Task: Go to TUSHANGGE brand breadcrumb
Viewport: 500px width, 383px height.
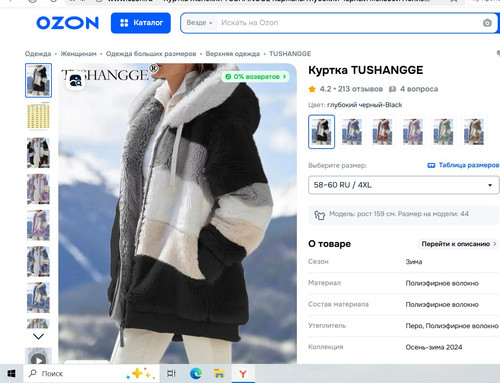Action: [290, 54]
